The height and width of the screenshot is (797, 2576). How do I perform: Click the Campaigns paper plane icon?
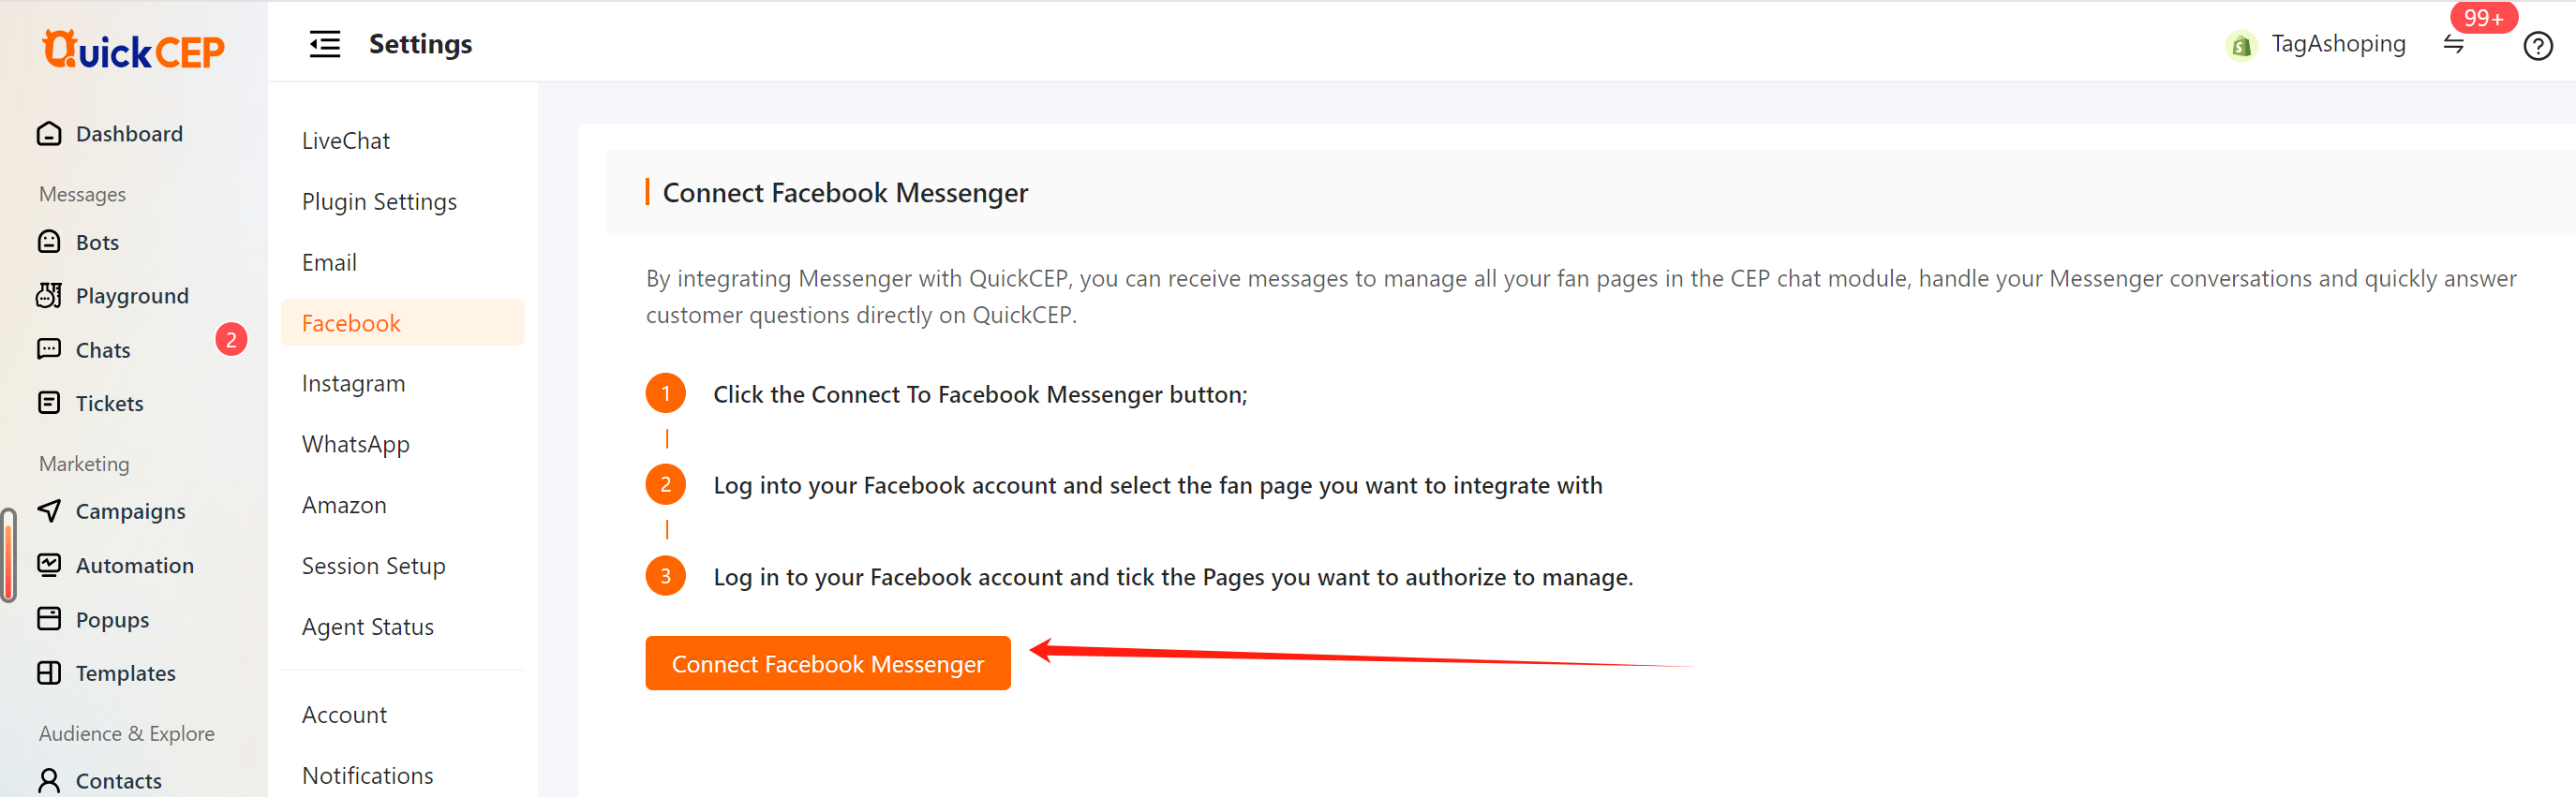49,511
